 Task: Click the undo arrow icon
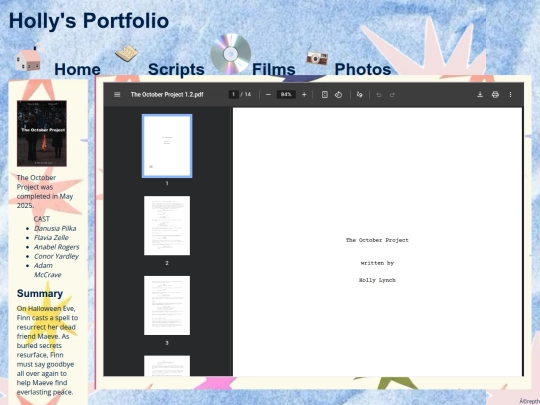pyautogui.click(x=379, y=95)
